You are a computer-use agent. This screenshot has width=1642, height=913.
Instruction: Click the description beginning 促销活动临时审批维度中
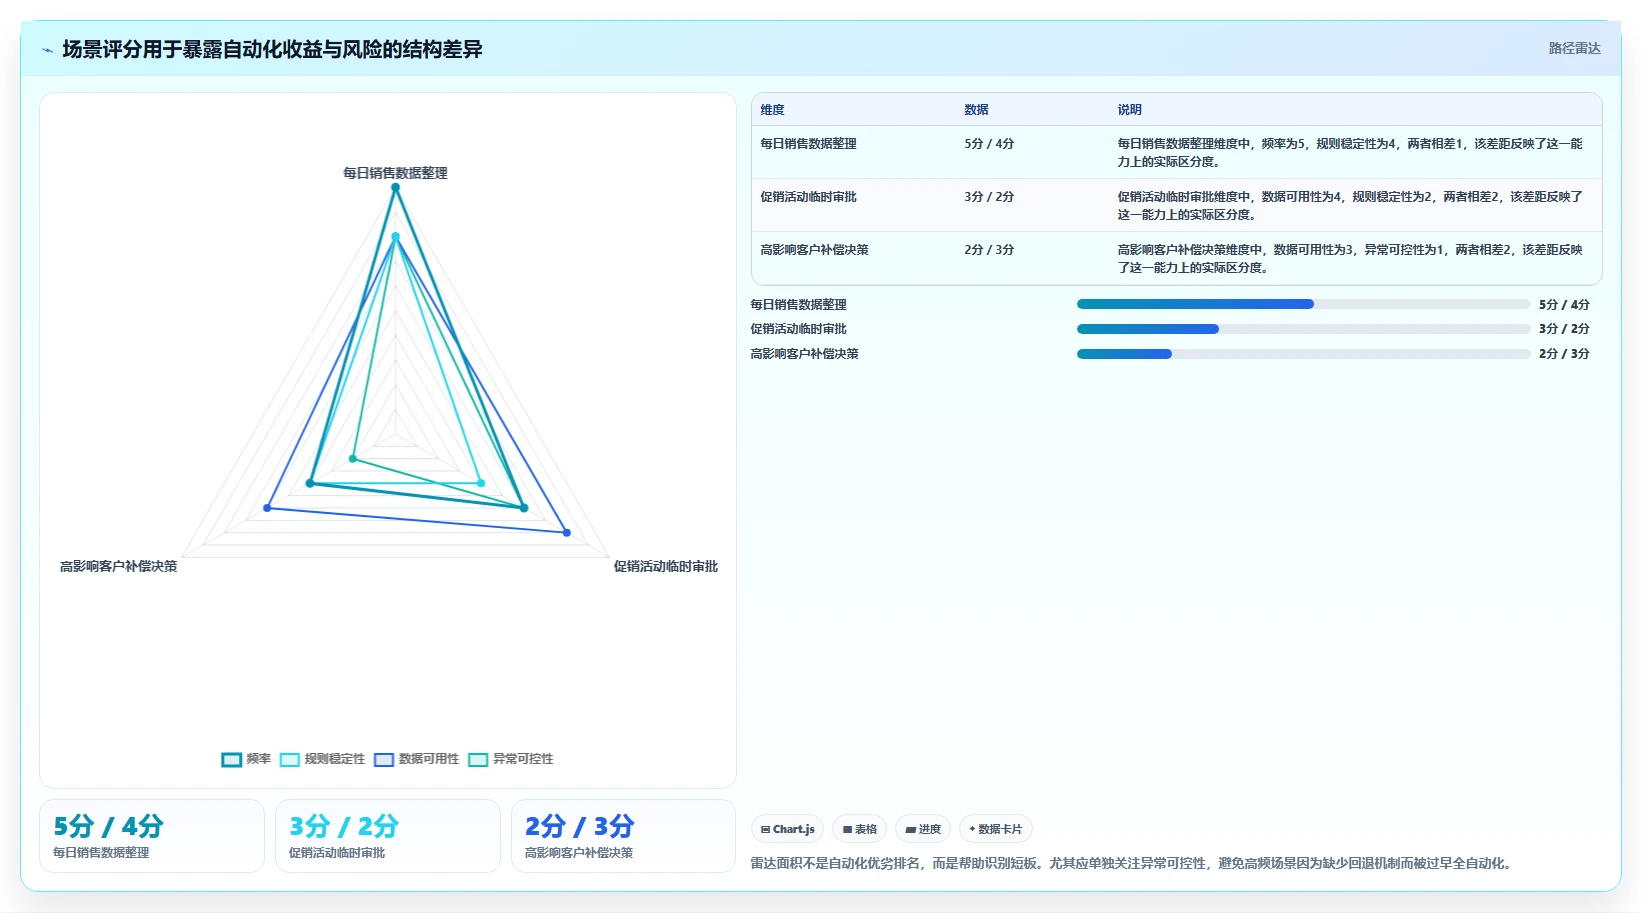pos(1350,206)
